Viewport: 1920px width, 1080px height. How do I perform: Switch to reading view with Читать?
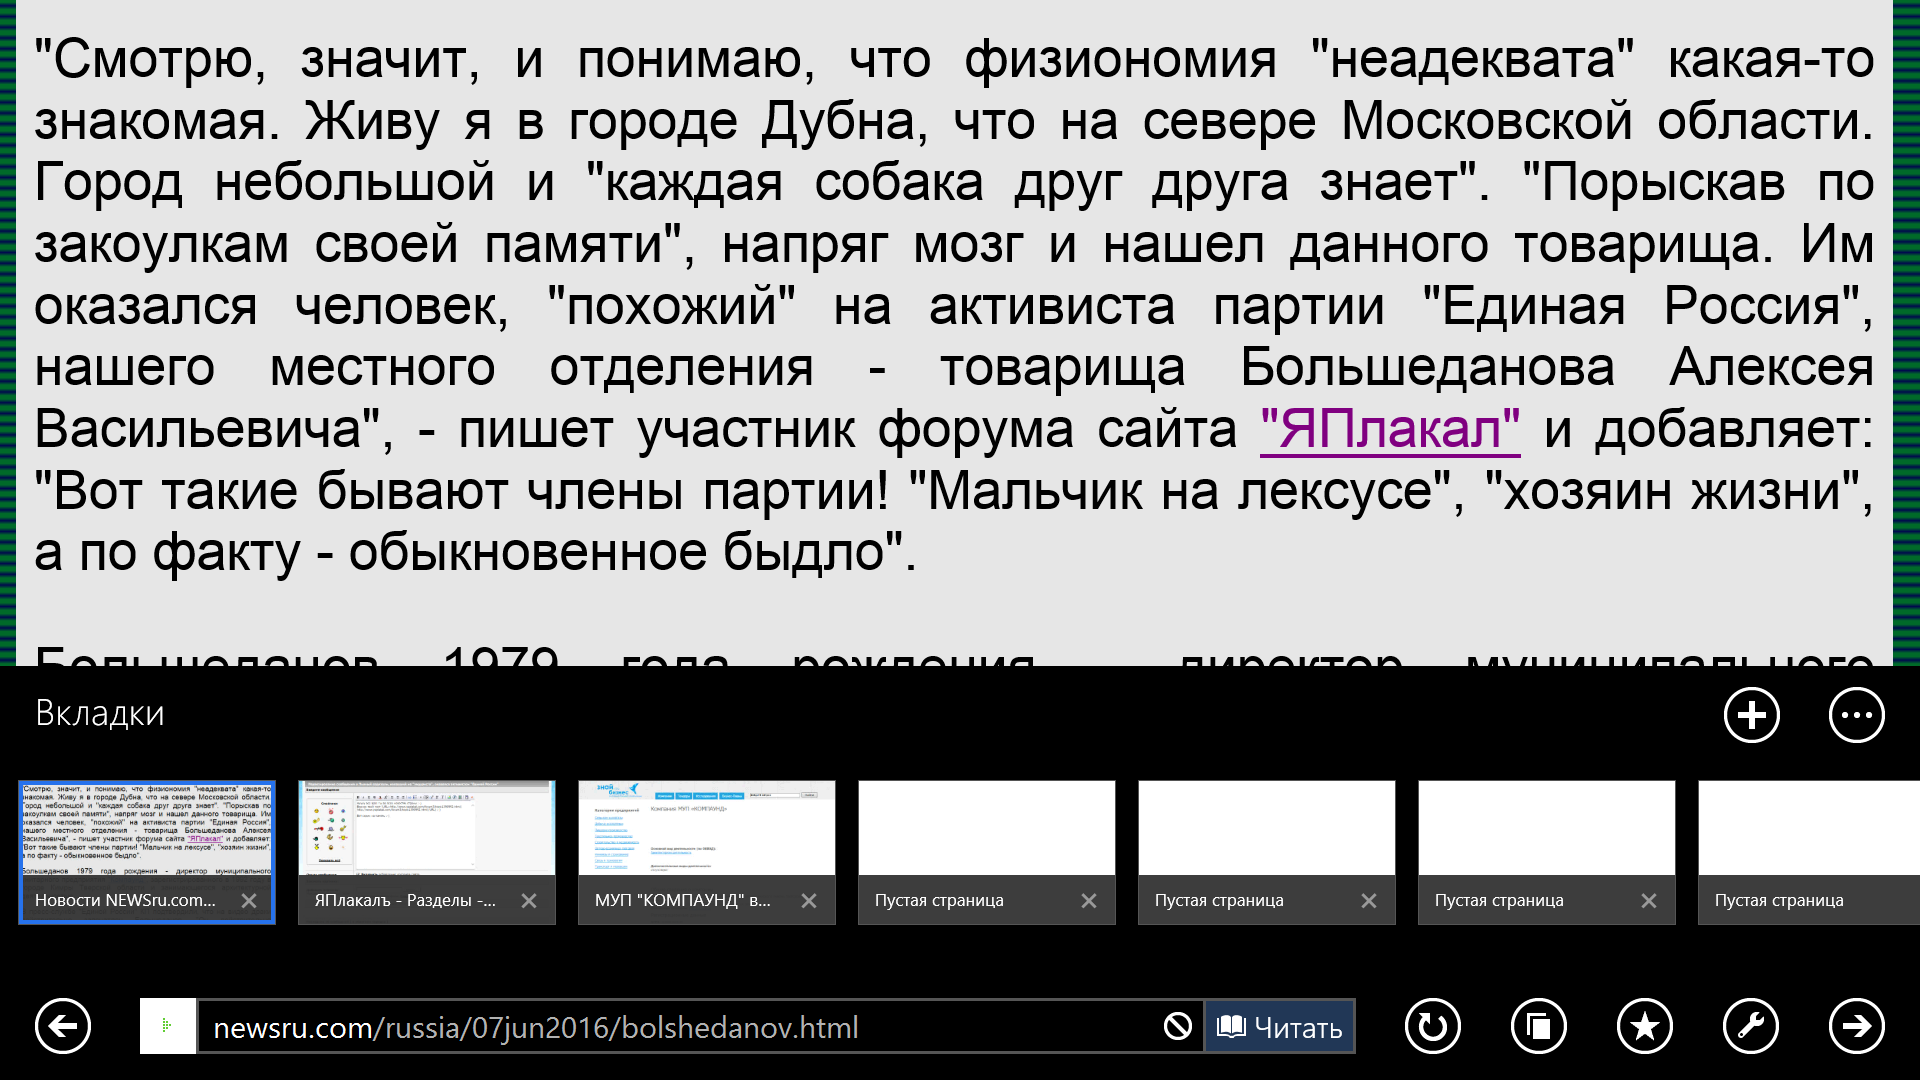(1279, 1027)
